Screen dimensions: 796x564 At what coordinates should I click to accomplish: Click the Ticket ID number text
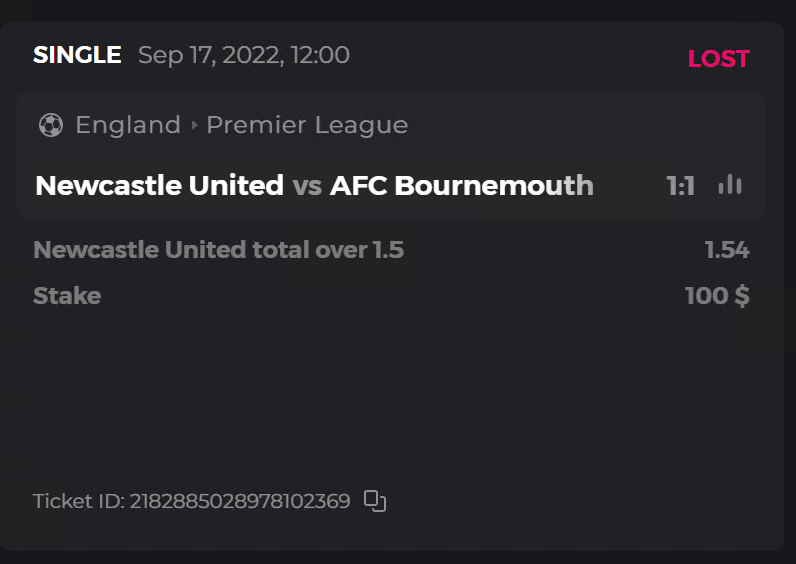(x=240, y=501)
